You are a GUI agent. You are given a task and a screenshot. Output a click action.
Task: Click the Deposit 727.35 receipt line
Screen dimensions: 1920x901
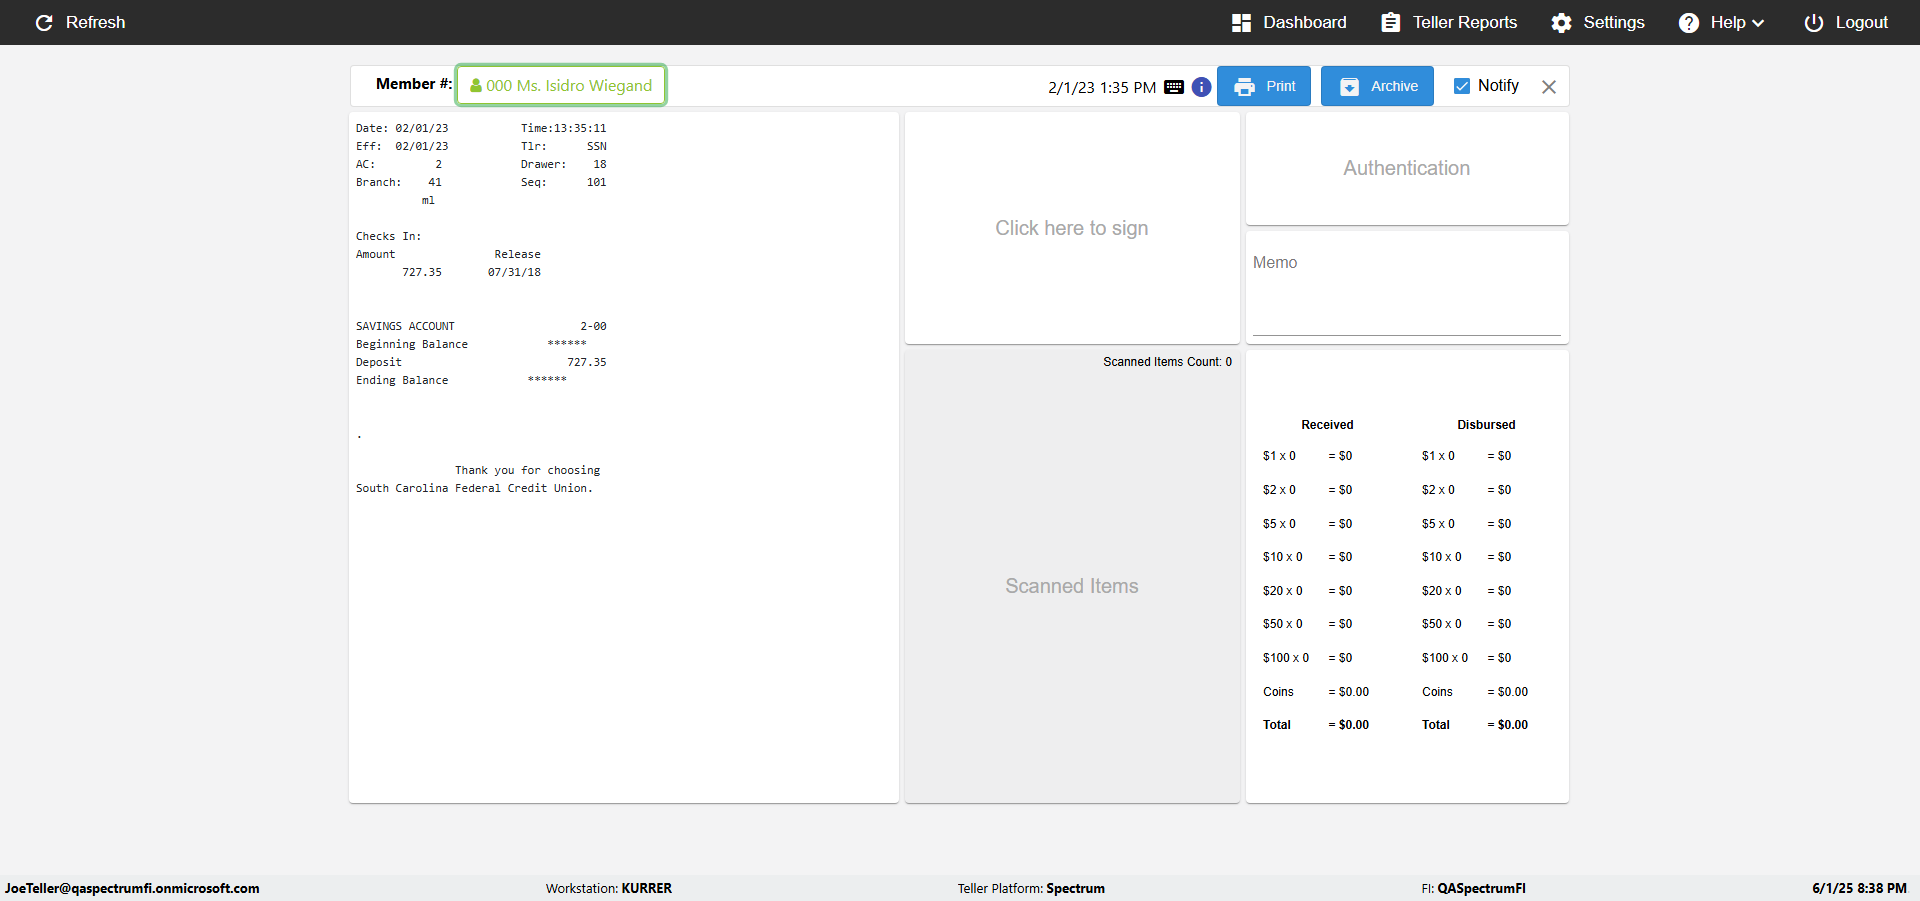481,362
